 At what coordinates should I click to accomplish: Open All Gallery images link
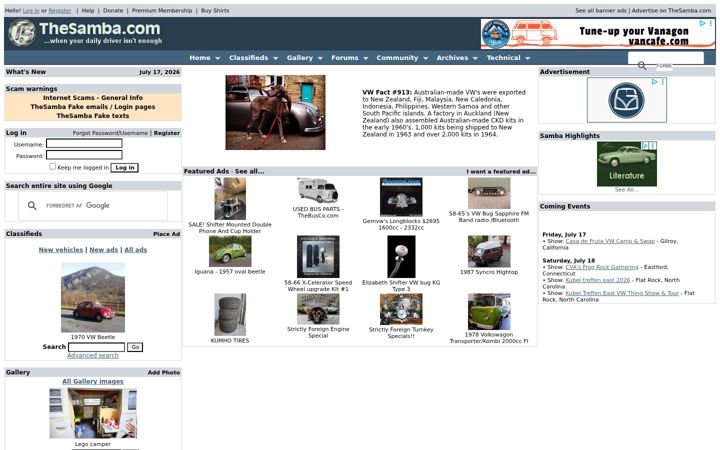93,382
